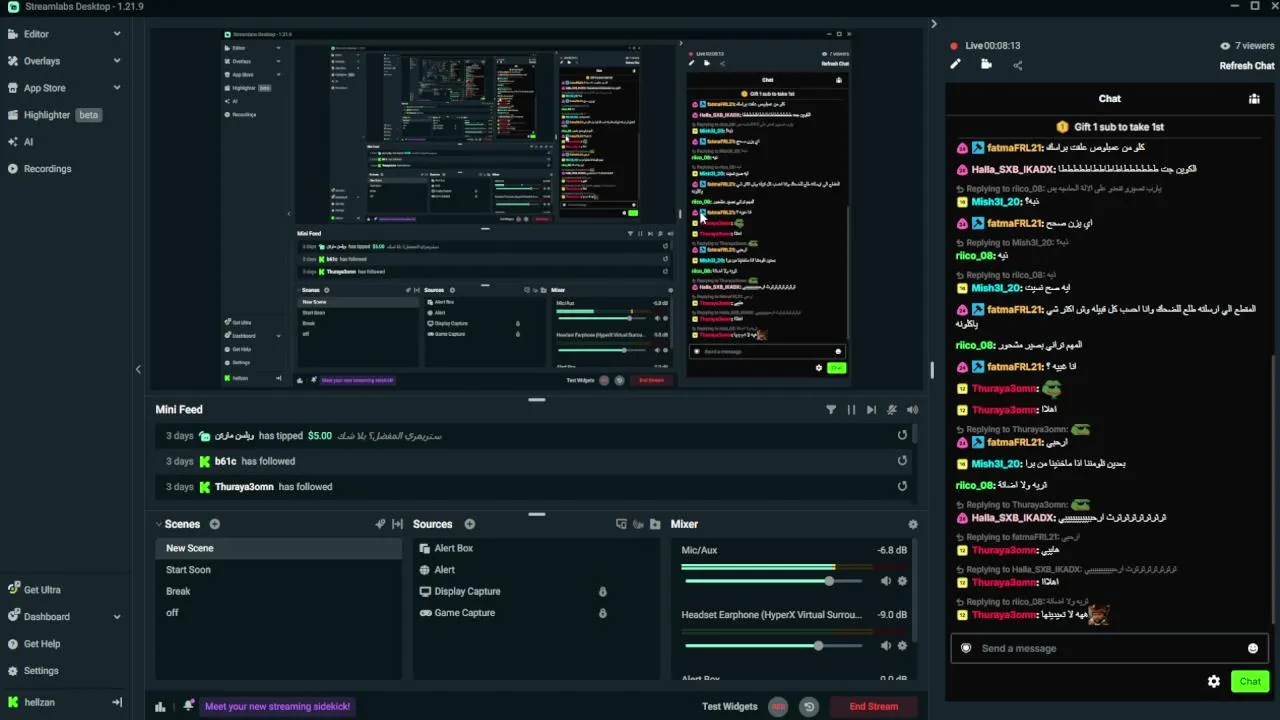This screenshot has width=1280, height=720.
Task: Toggle lock on Display Capture source
Action: point(602,591)
